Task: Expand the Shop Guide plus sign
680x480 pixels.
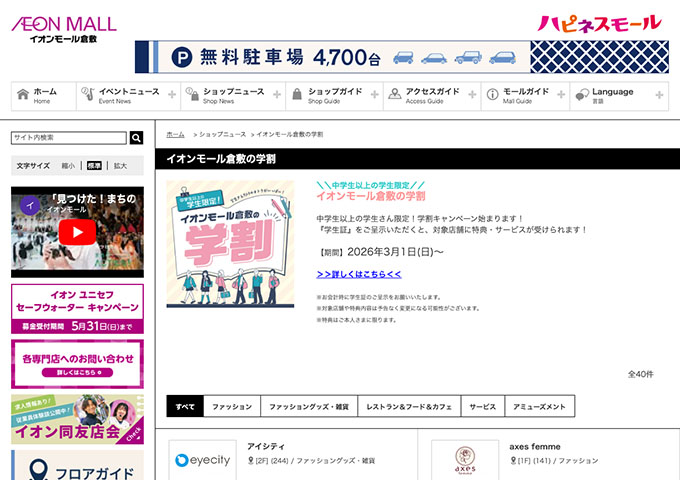Action: tap(373, 96)
